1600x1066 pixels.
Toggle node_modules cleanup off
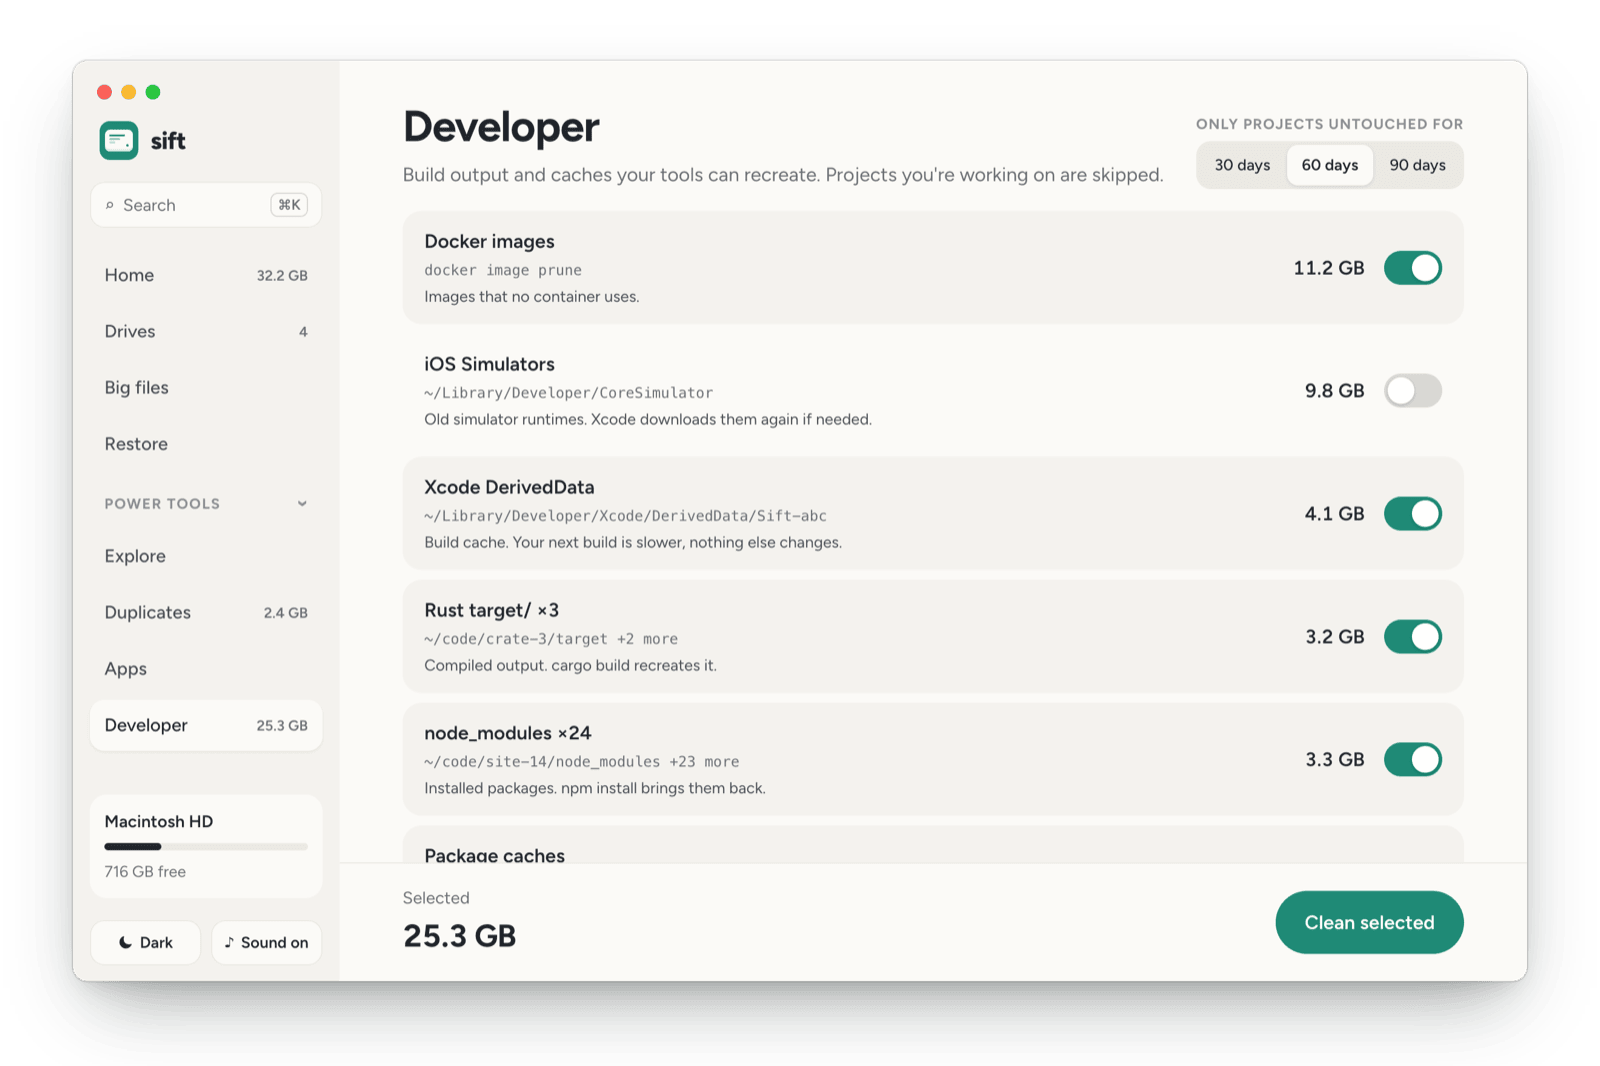pyautogui.click(x=1412, y=760)
